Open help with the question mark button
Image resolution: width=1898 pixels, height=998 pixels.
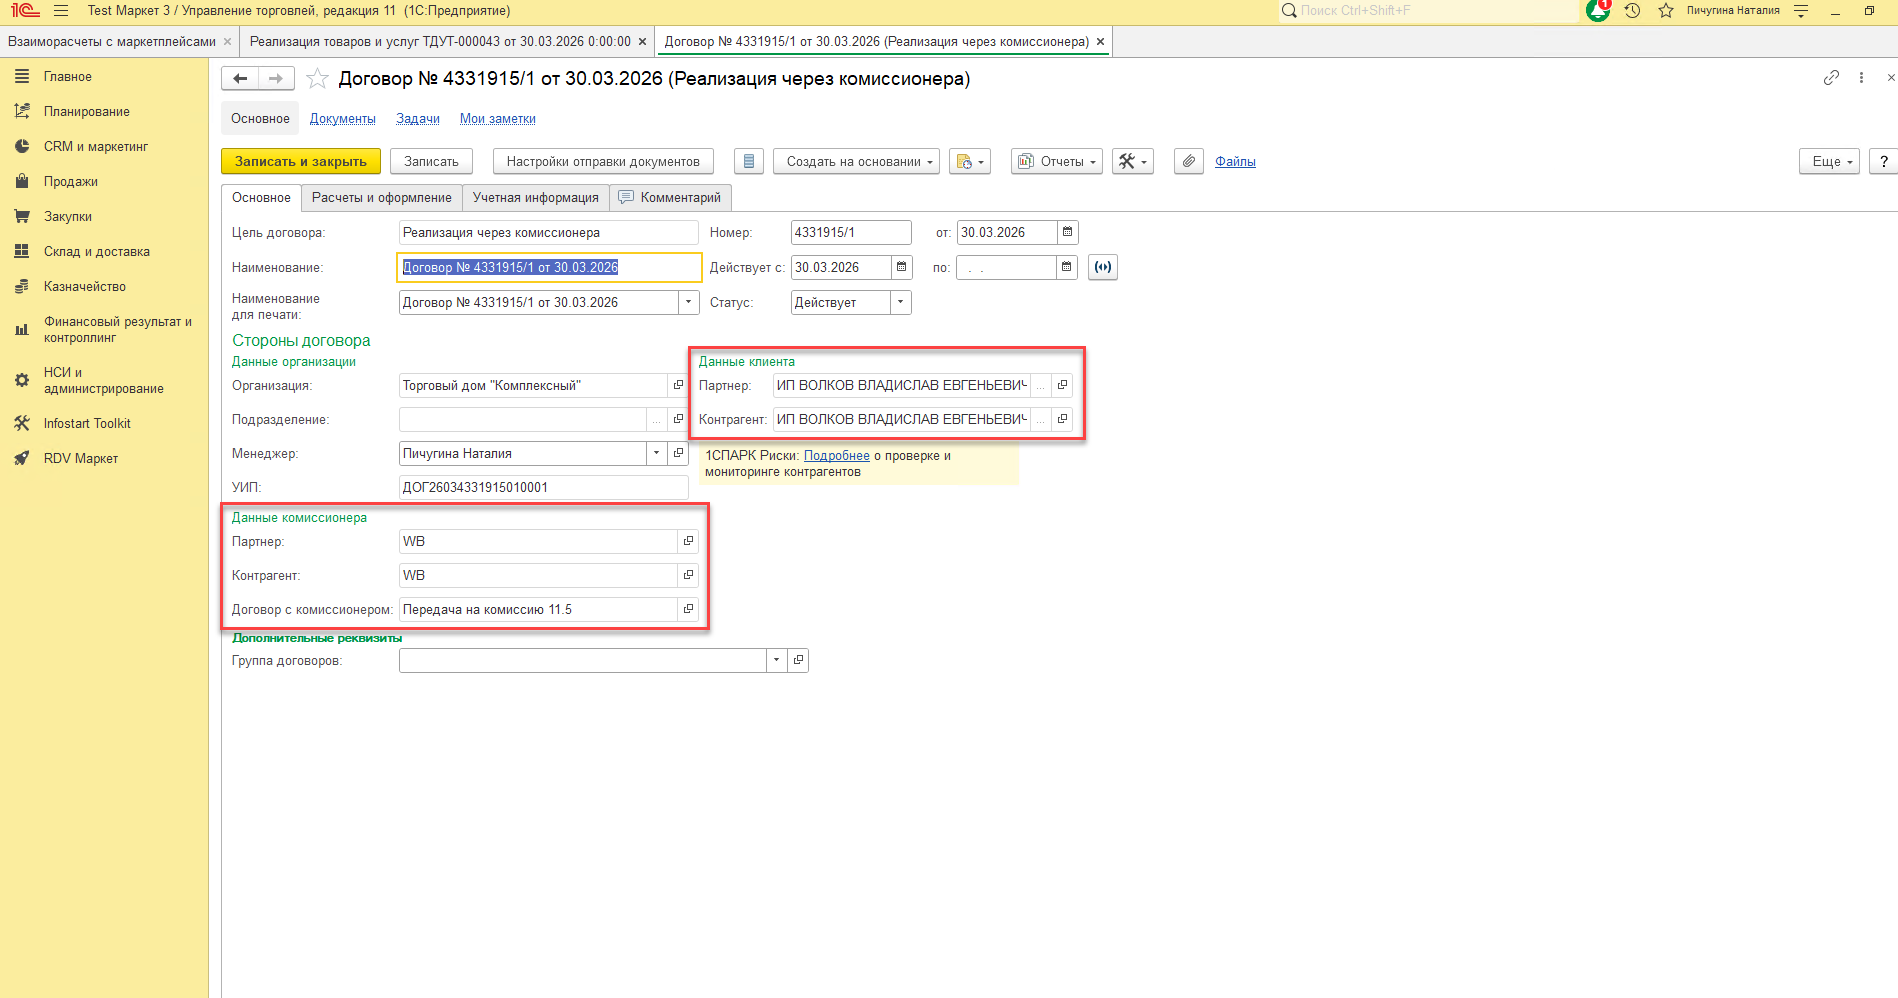point(1883,161)
